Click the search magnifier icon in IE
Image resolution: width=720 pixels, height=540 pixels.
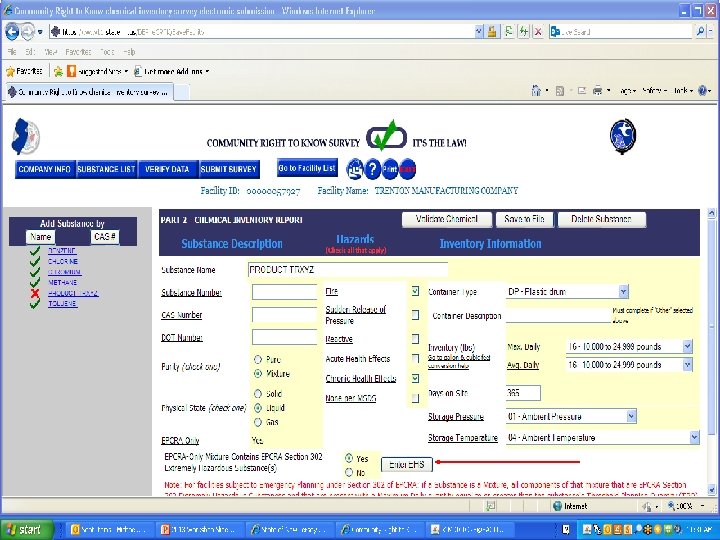point(700,32)
